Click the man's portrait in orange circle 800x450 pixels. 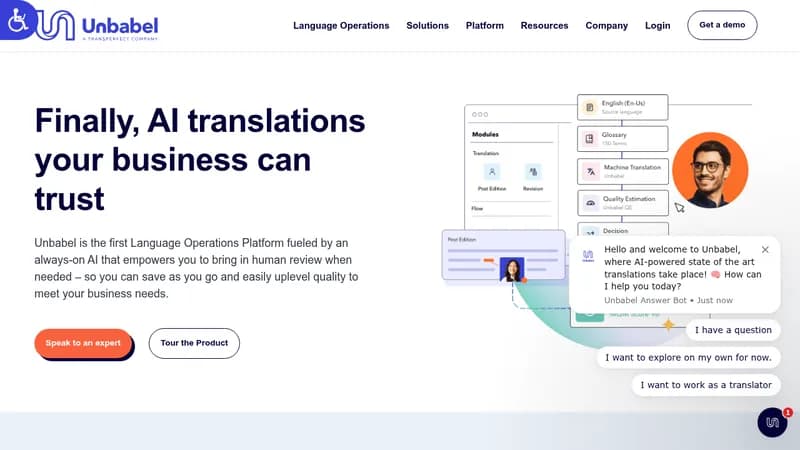710,170
